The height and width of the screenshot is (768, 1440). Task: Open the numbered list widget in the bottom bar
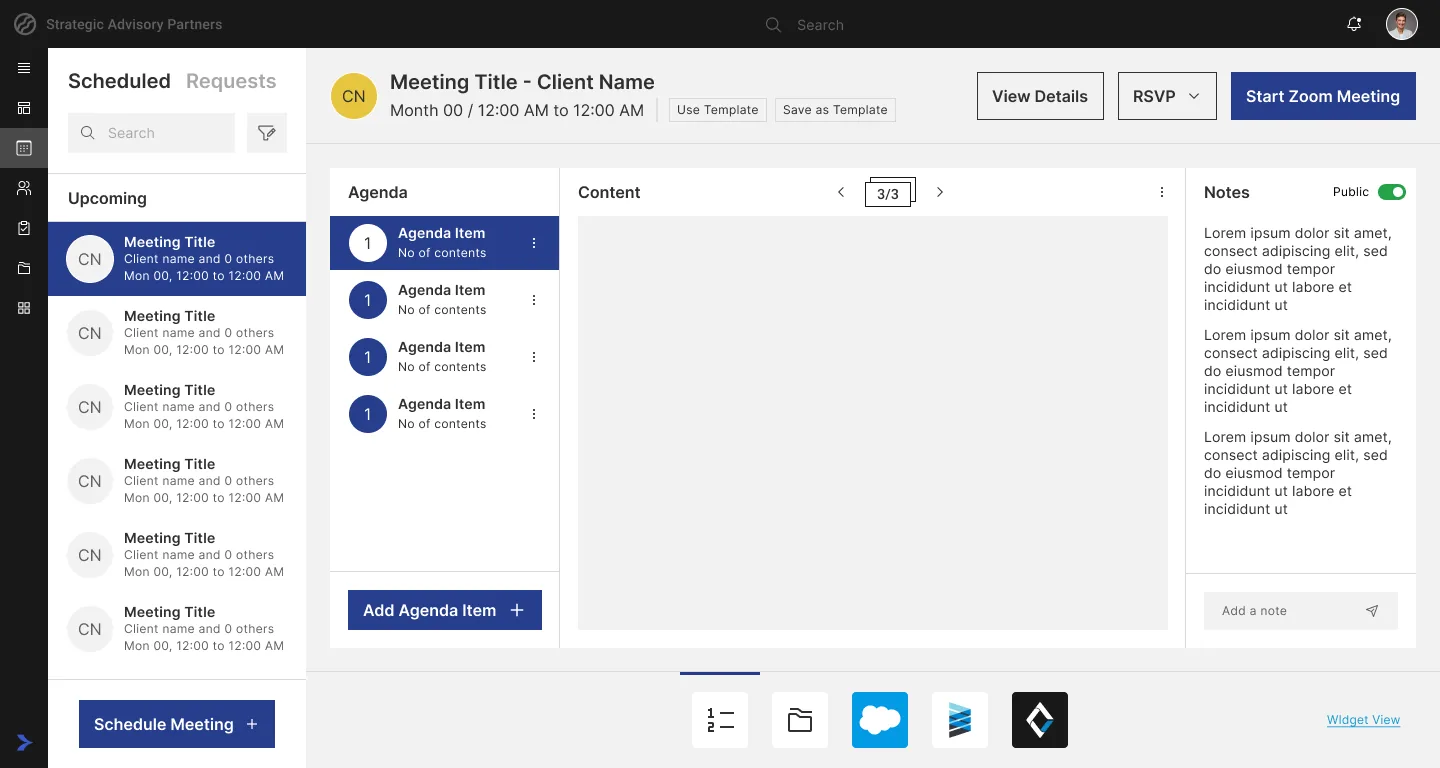click(x=720, y=720)
